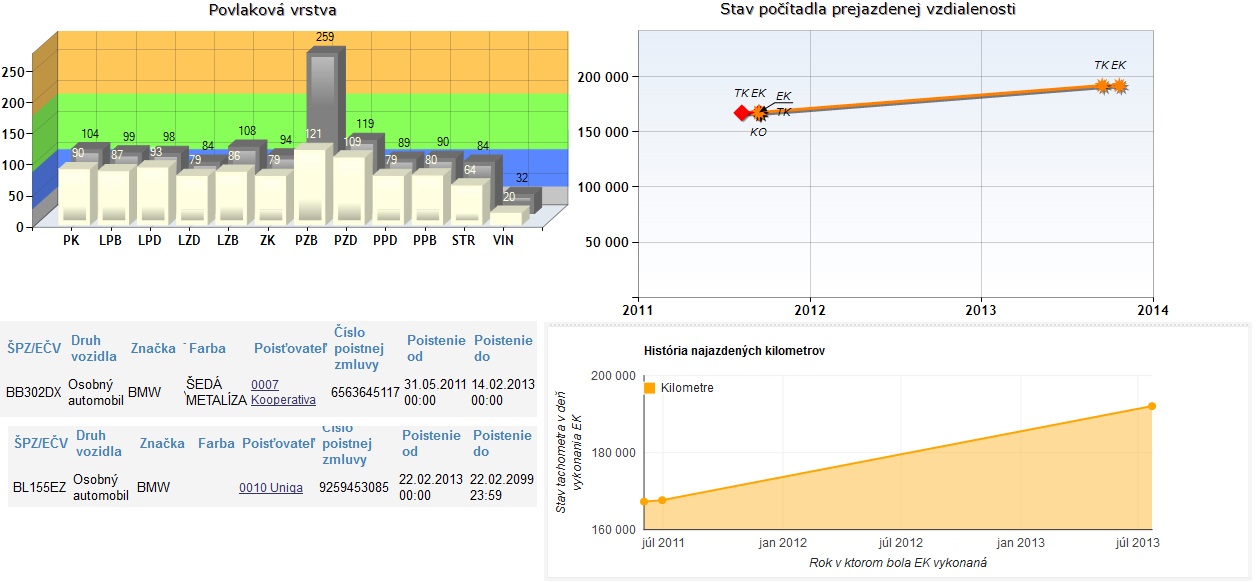
Task: Click license plate BL155EZ in second table
Action: coord(39,488)
